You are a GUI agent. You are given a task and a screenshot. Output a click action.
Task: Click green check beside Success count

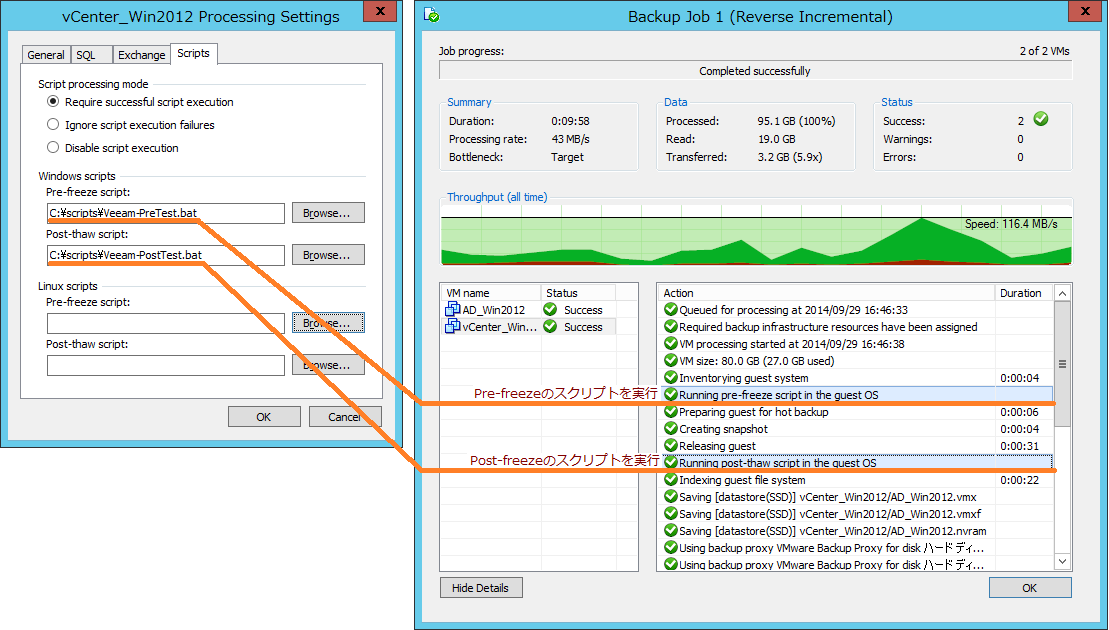pyautogui.click(x=1040, y=119)
